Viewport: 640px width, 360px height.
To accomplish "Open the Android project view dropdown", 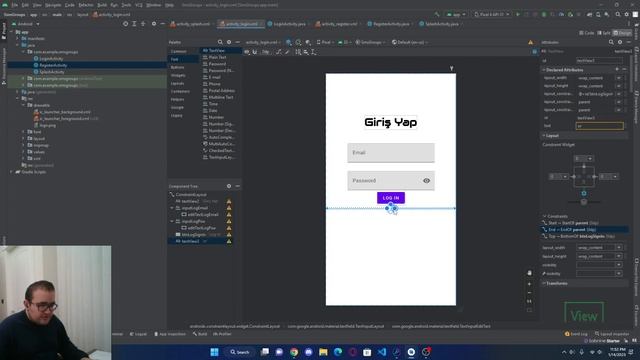I will coord(25,24).
